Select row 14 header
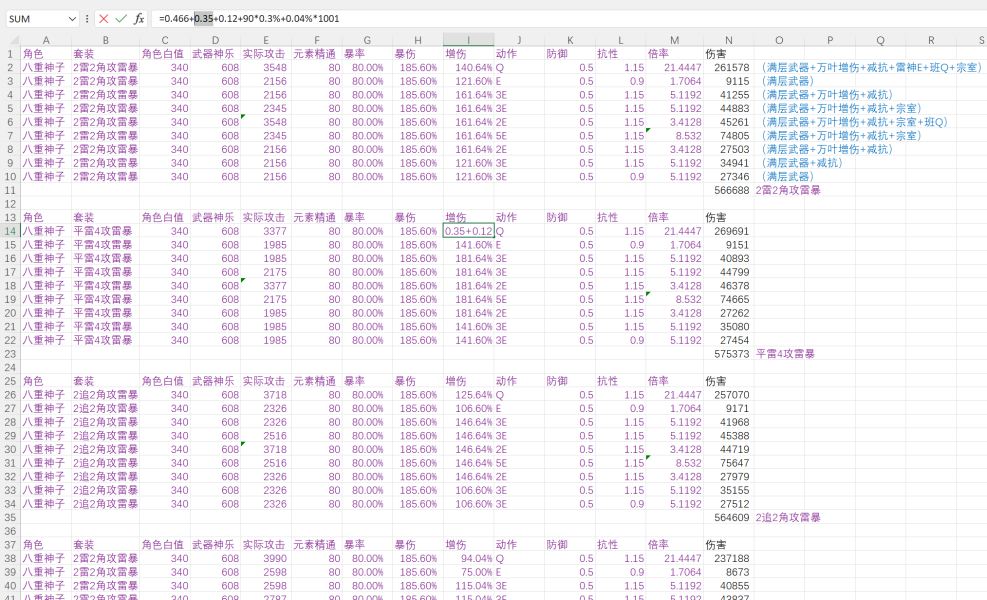 click(10, 231)
